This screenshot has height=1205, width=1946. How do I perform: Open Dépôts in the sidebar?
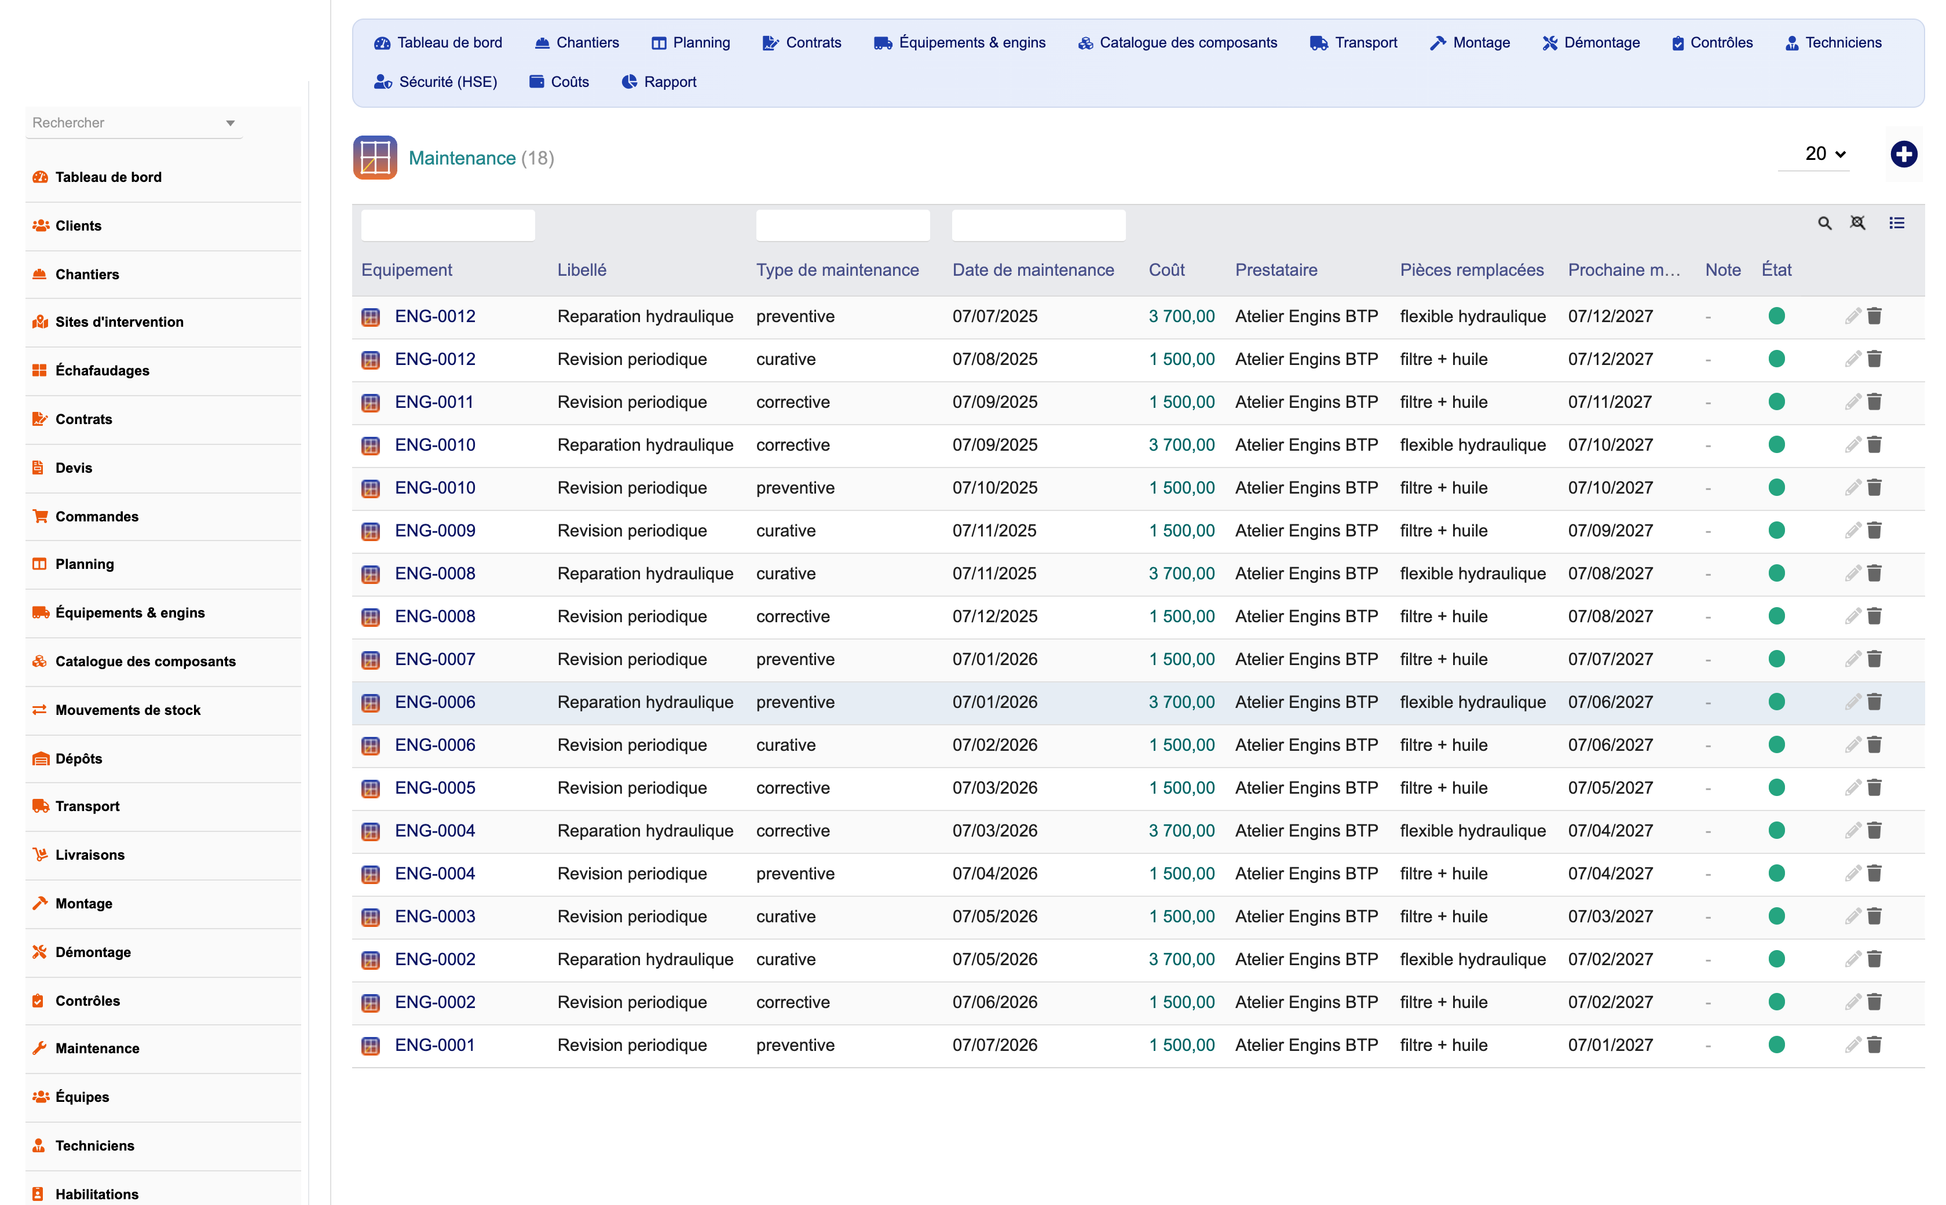(163, 759)
